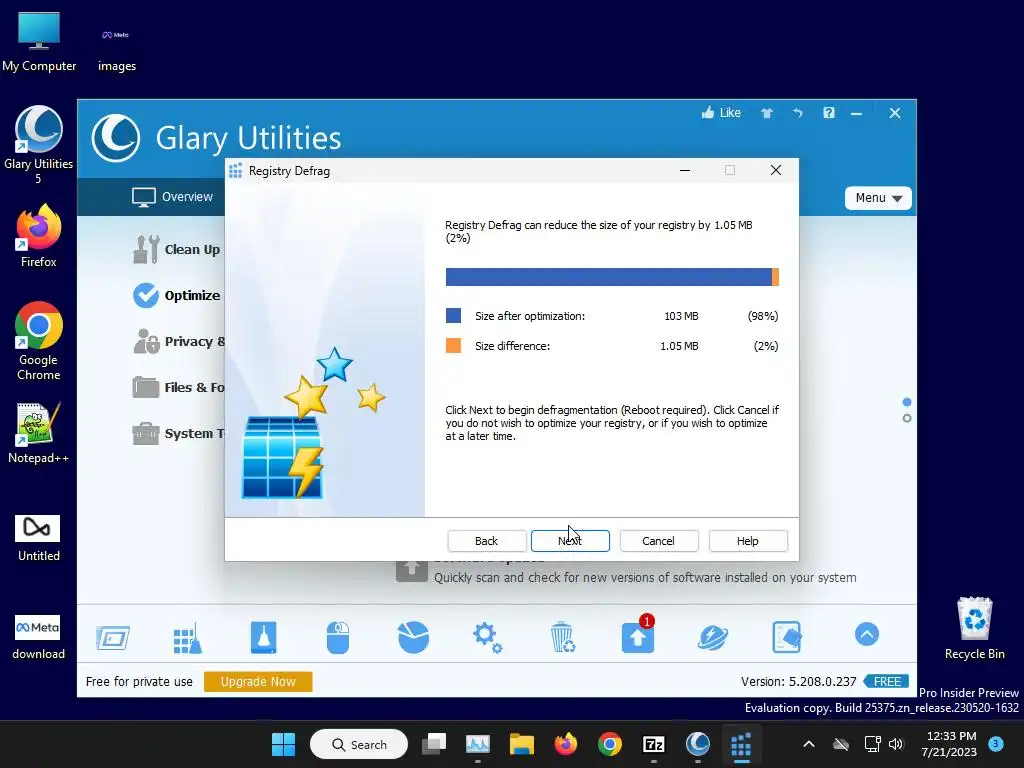Click the Software Update list icon
Image resolution: width=1024 pixels, height=768 pixels.
411,569
